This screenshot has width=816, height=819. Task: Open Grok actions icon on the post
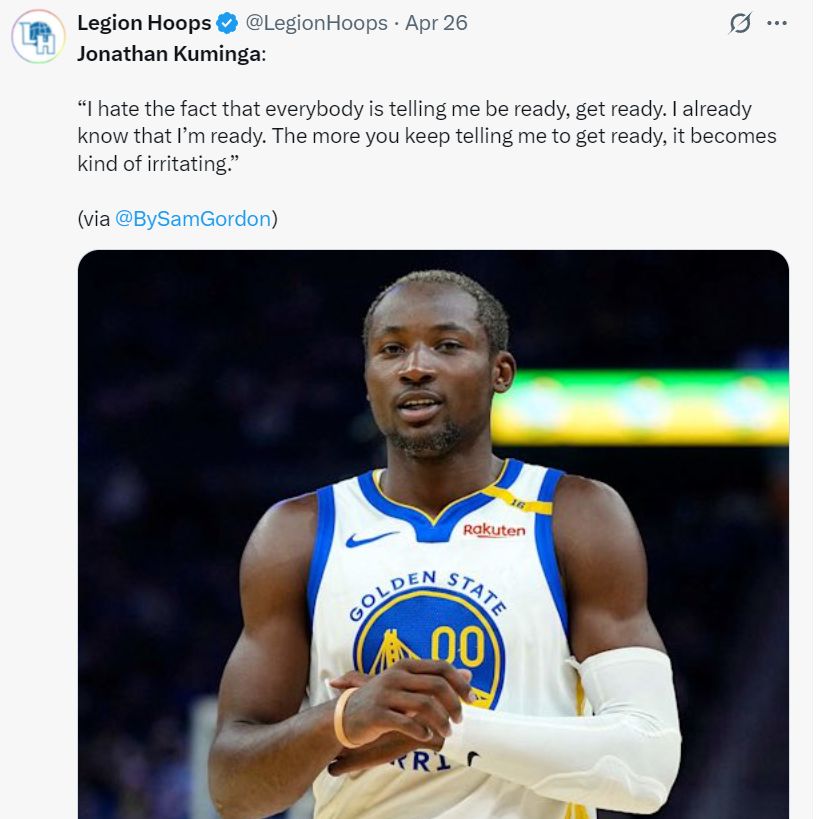click(x=740, y=23)
